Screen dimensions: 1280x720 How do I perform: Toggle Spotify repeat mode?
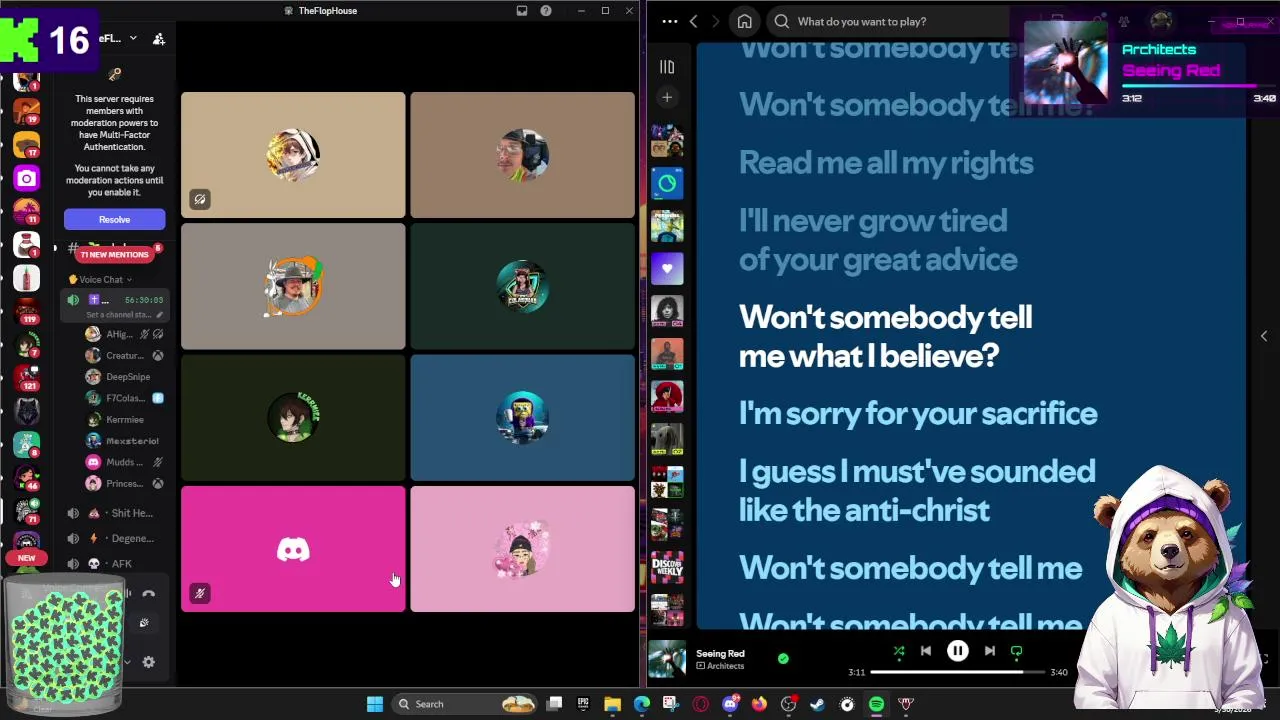tap(1017, 651)
